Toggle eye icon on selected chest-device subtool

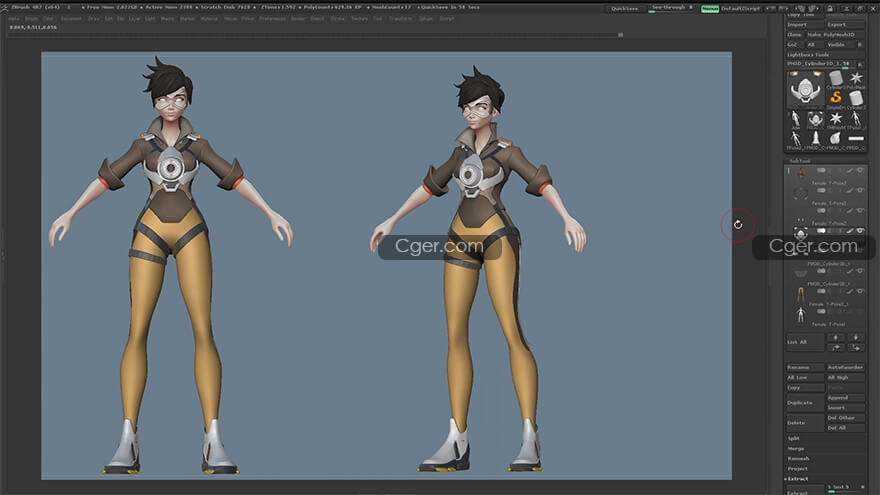[x=860, y=231]
